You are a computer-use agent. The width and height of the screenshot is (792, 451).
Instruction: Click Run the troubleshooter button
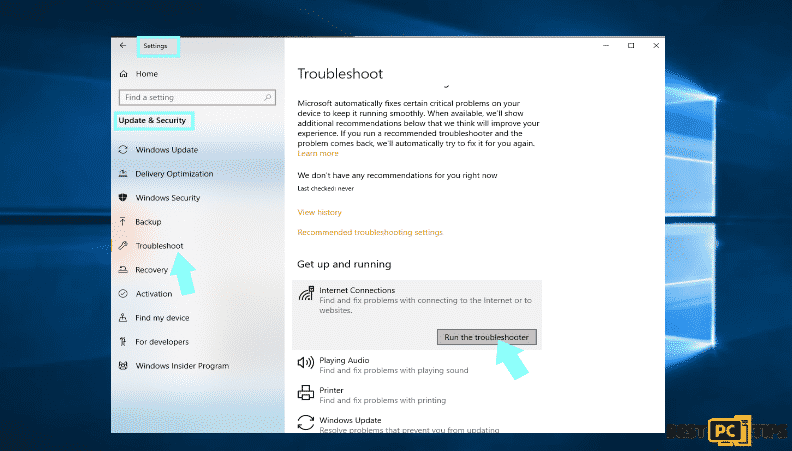486,337
